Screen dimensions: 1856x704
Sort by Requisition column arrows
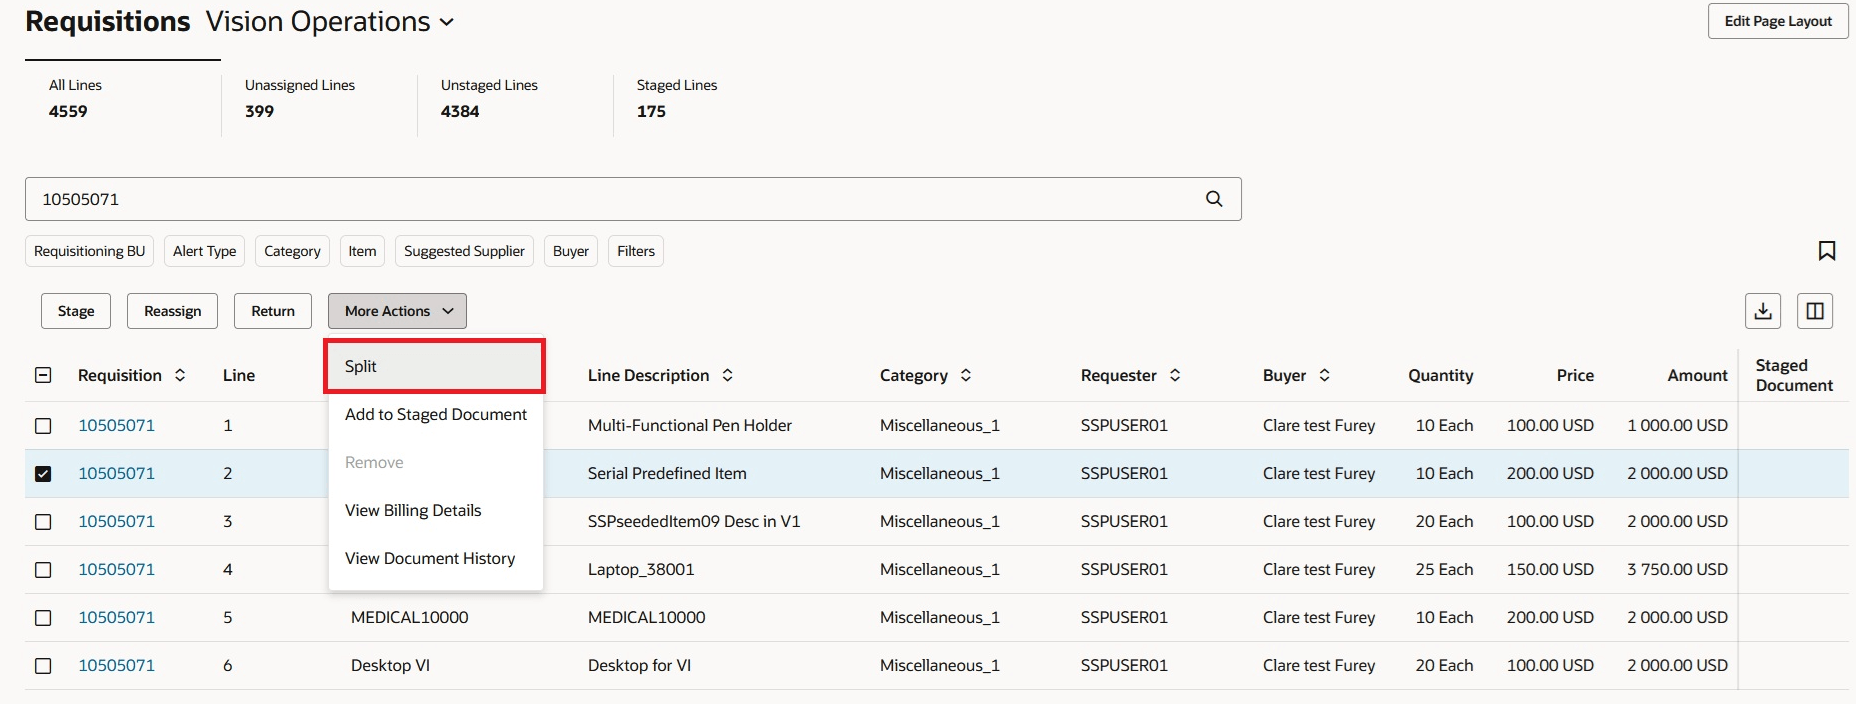(x=180, y=375)
